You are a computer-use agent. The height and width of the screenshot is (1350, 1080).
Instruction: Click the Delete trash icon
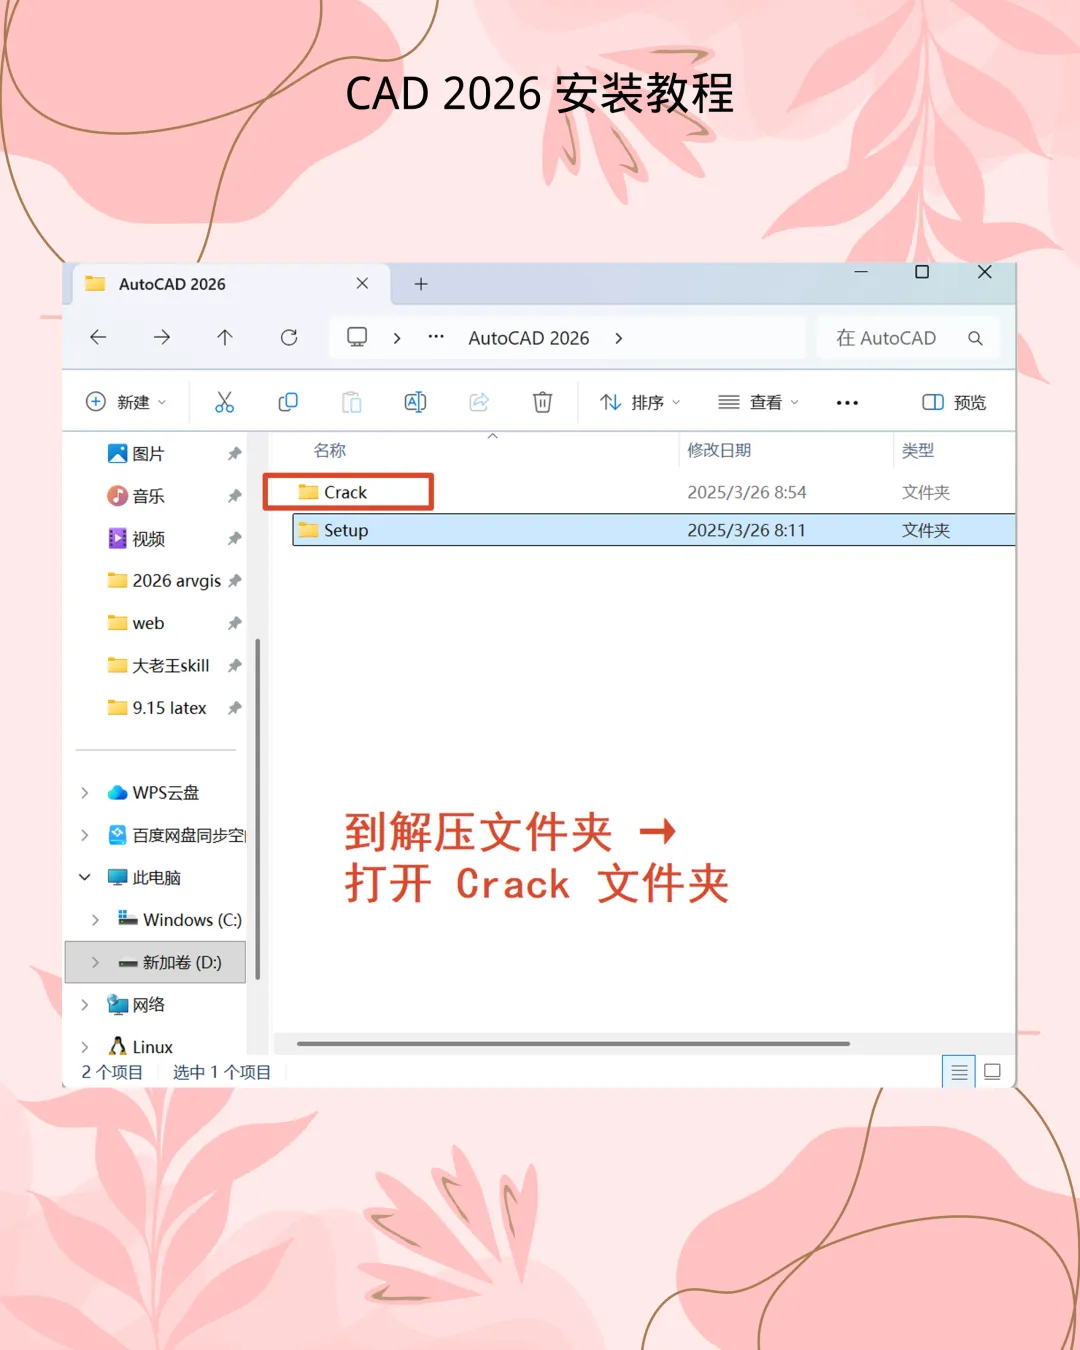click(x=542, y=402)
